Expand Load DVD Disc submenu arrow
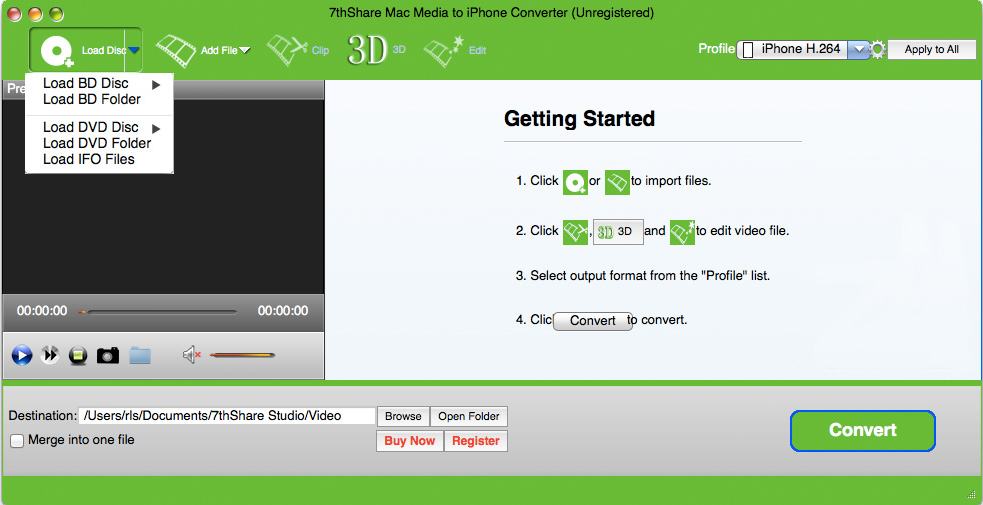The width and height of the screenshot is (983, 505). [155, 128]
